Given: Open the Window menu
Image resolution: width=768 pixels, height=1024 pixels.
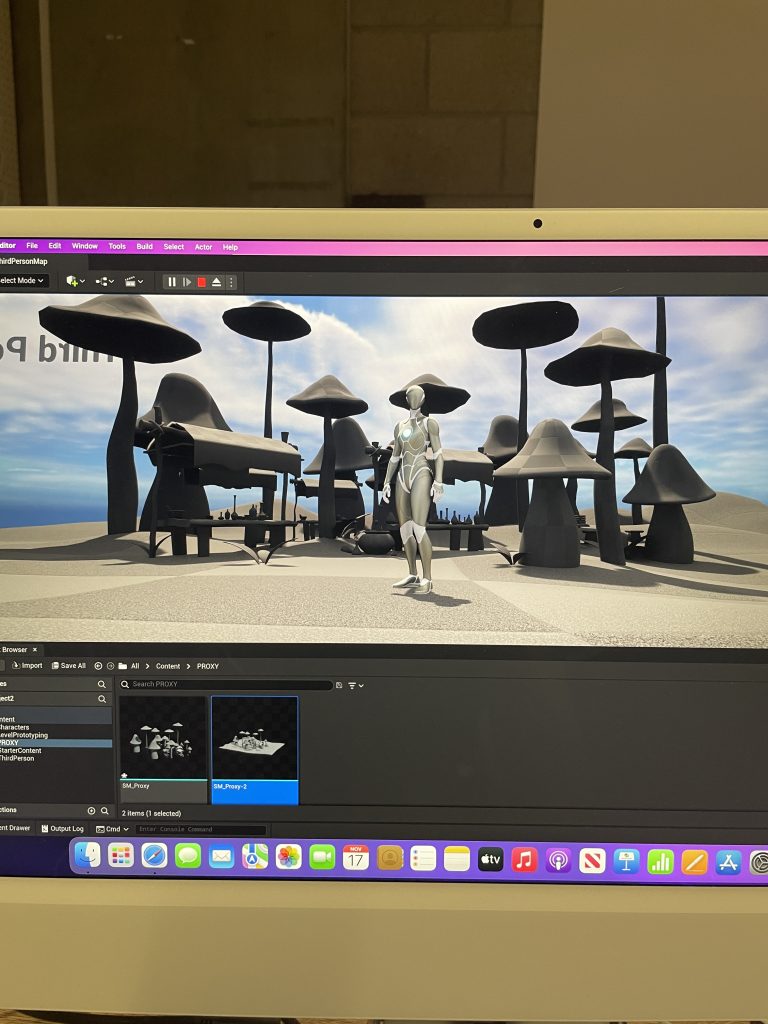Looking at the screenshot, I should tap(84, 246).
